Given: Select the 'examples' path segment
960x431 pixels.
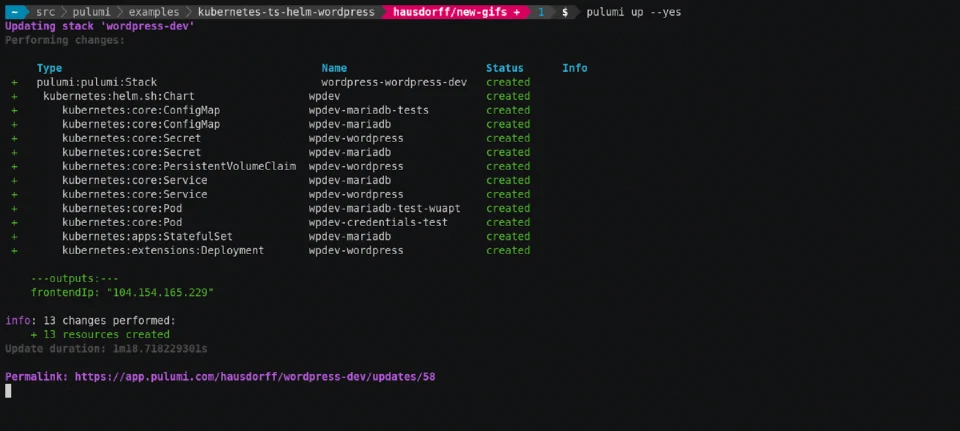Looking at the screenshot, I should [x=154, y=12].
